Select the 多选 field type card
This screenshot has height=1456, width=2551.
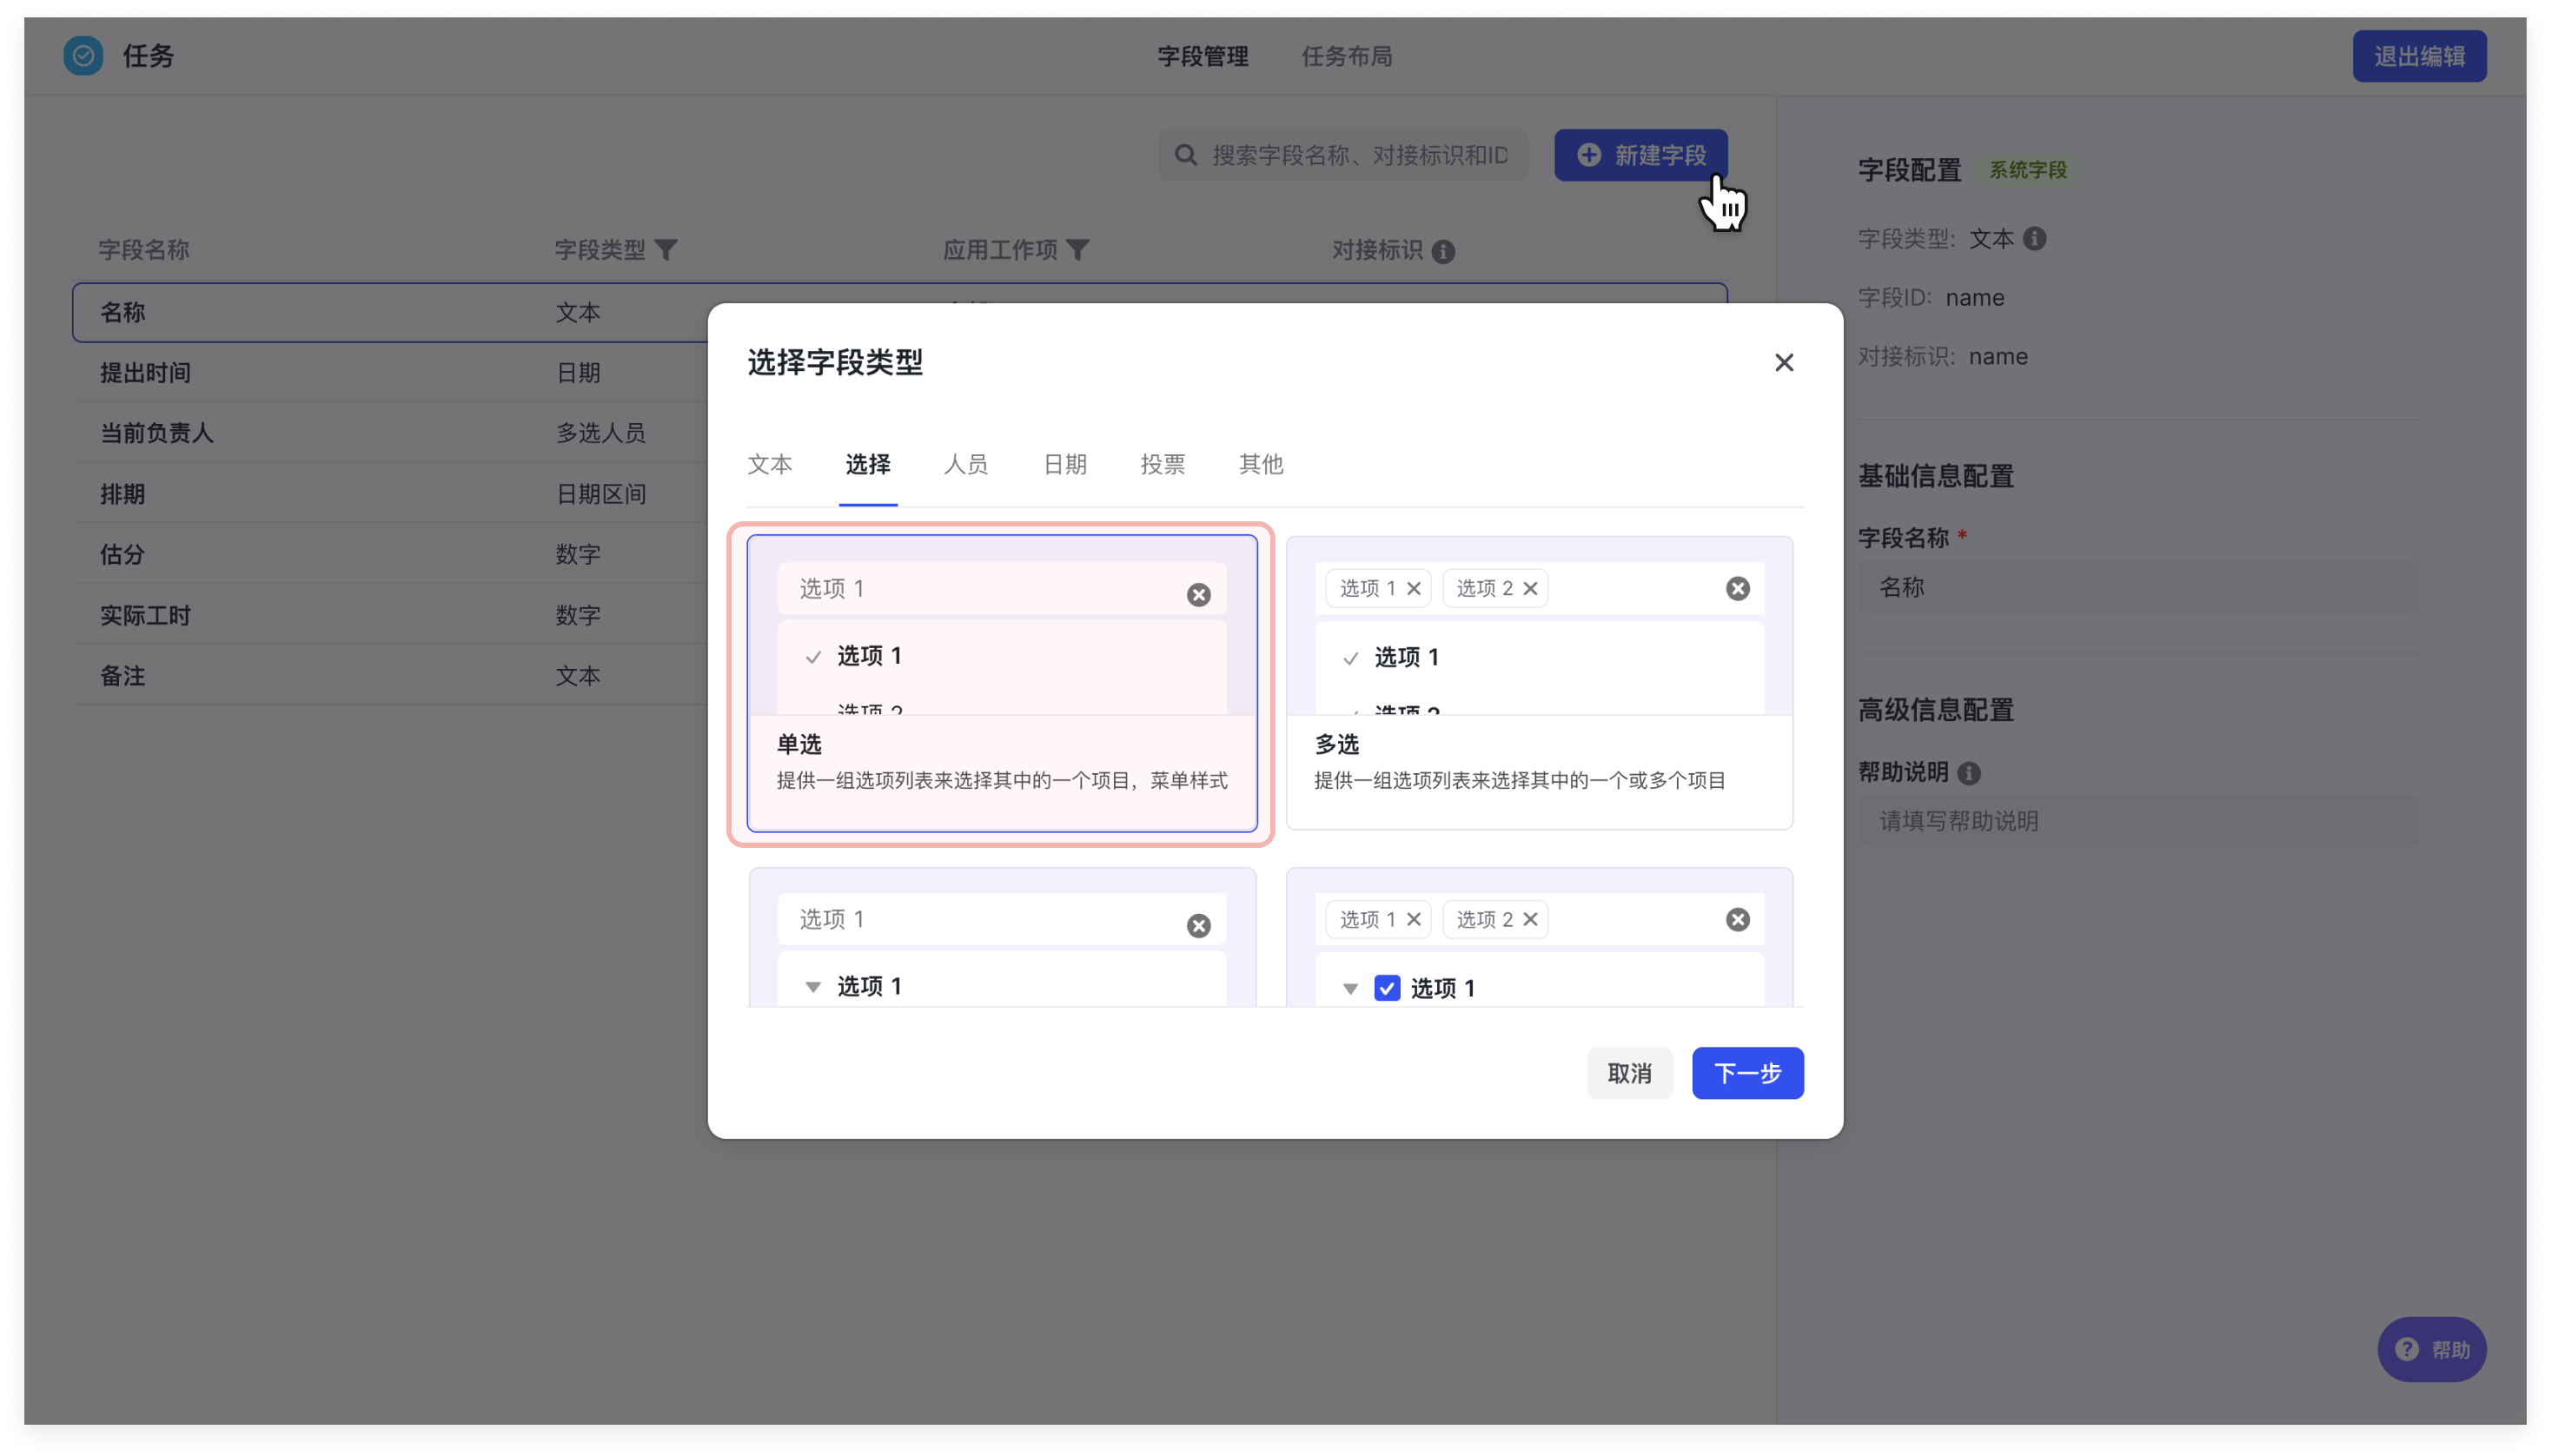point(1538,684)
